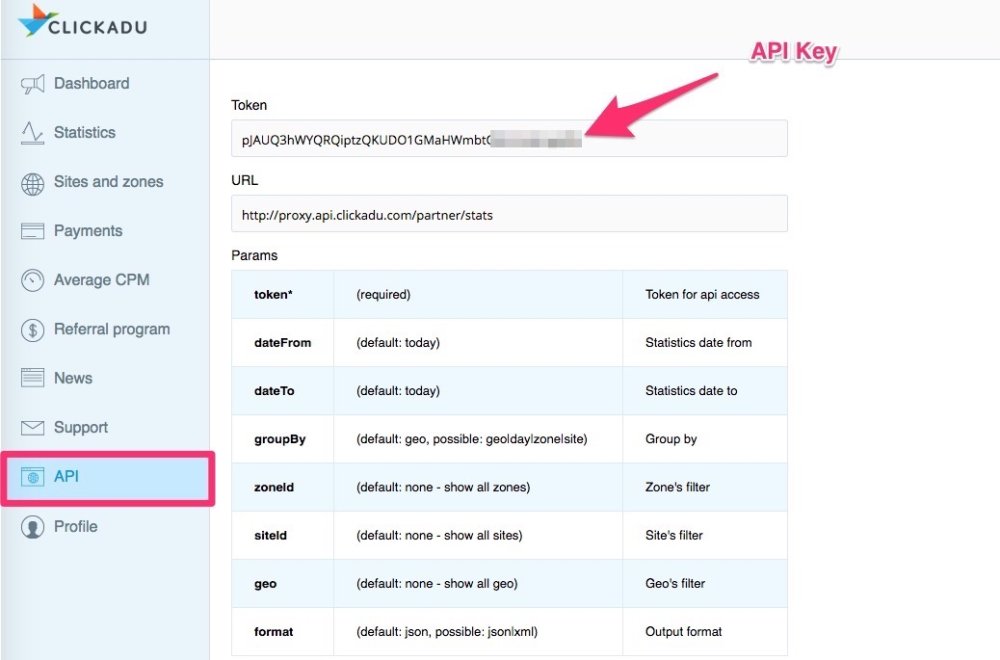Click 'show all zones' default cell
The height and width of the screenshot is (660, 1000).
[478, 487]
